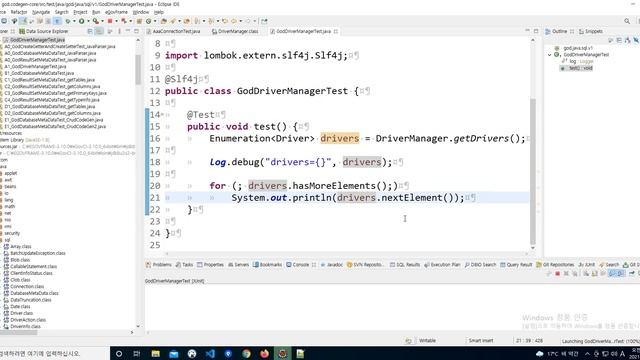Open the Execution Plan tab

coord(442,265)
